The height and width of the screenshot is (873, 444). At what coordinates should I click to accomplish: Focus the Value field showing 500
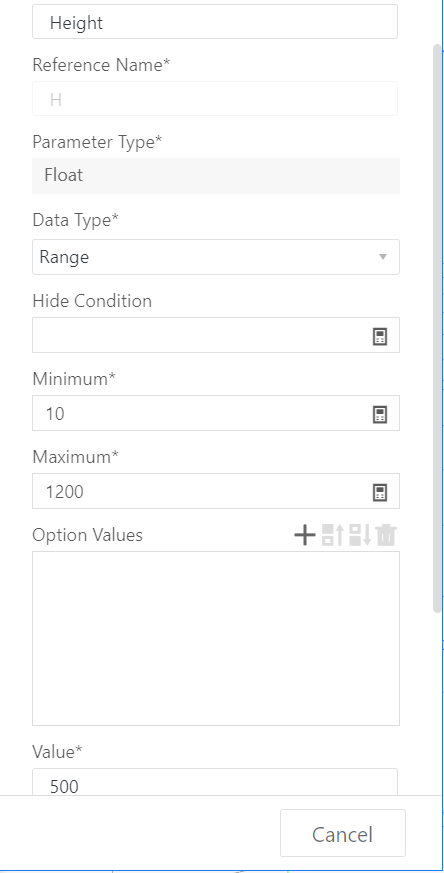(215, 782)
